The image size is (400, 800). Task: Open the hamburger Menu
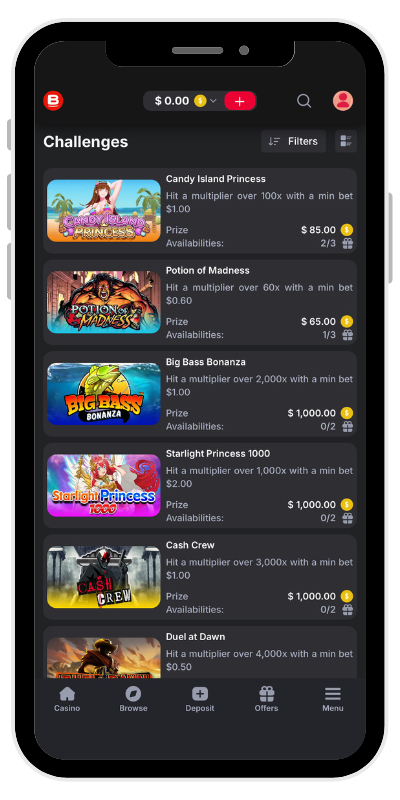pyautogui.click(x=333, y=699)
